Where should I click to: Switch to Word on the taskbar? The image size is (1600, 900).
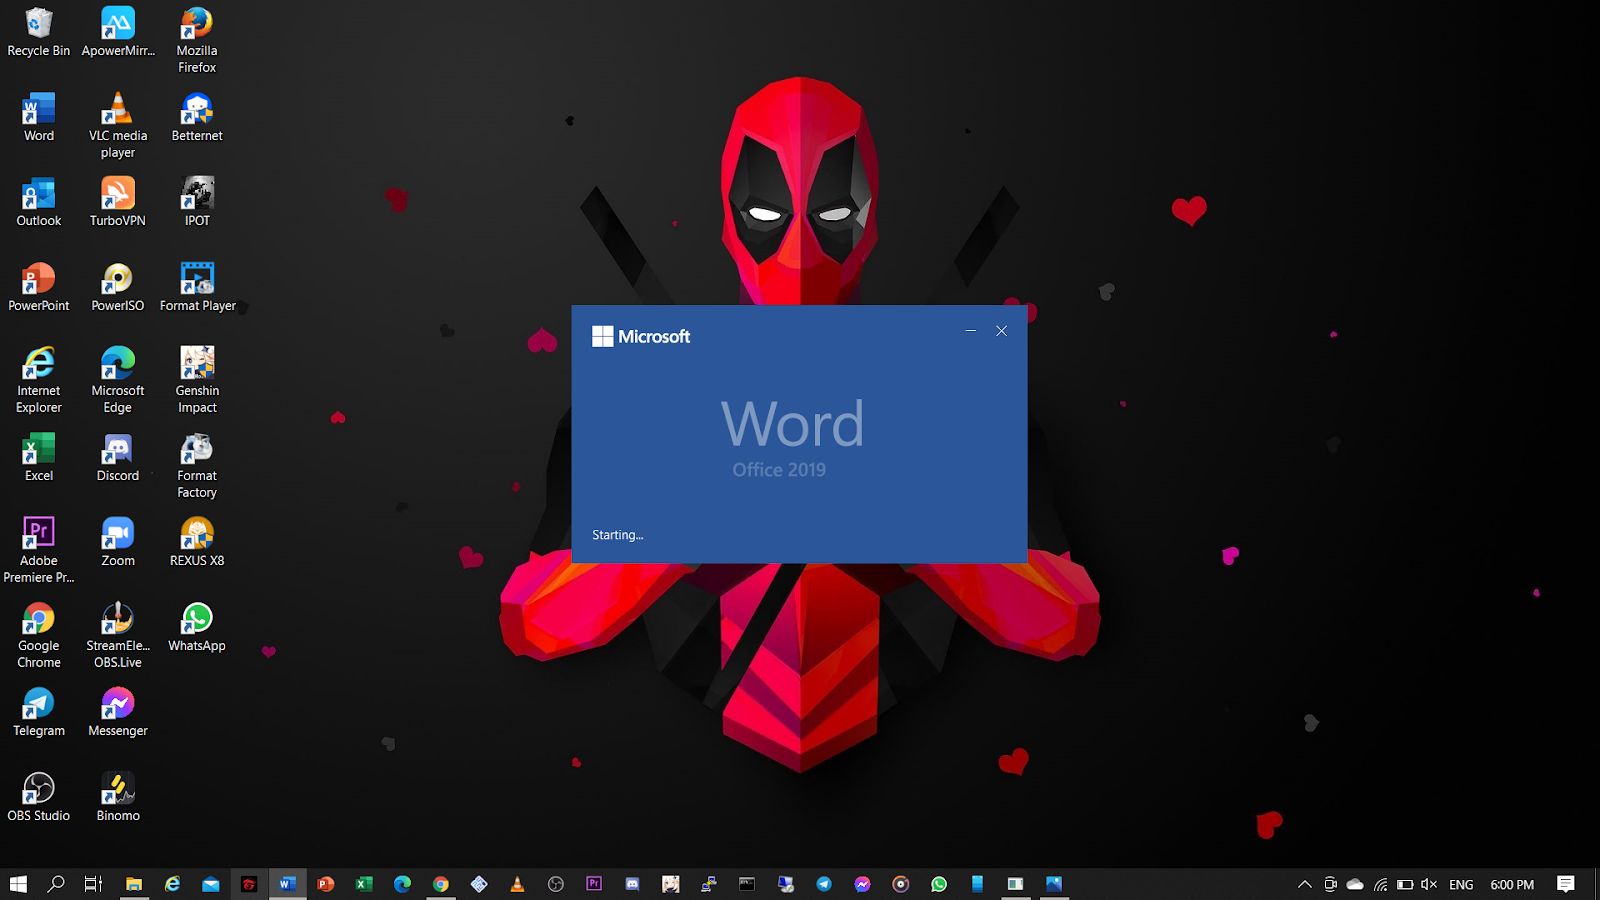(x=287, y=884)
